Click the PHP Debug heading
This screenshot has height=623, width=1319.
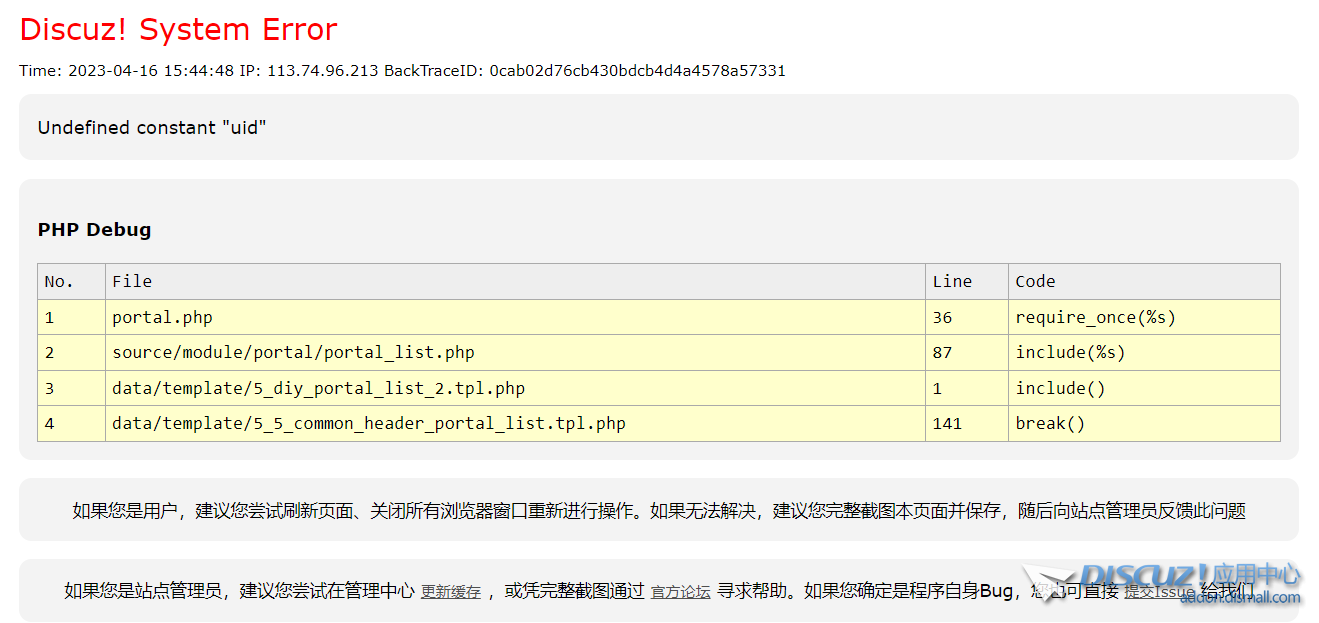[x=94, y=230]
